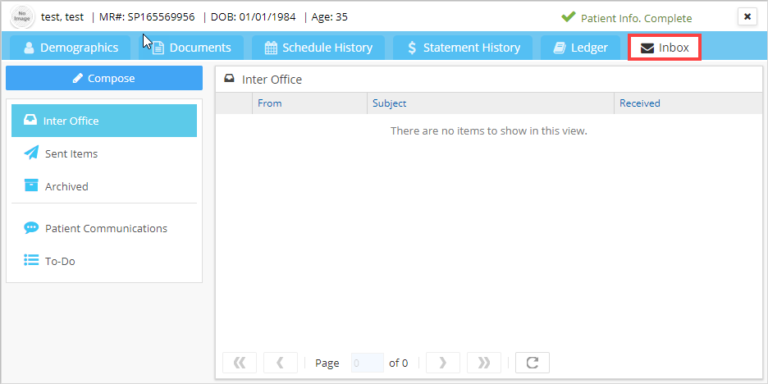This screenshot has height=384, width=768.
Task: Click the MR# SP165569956 text
Action: tap(147, 17)
